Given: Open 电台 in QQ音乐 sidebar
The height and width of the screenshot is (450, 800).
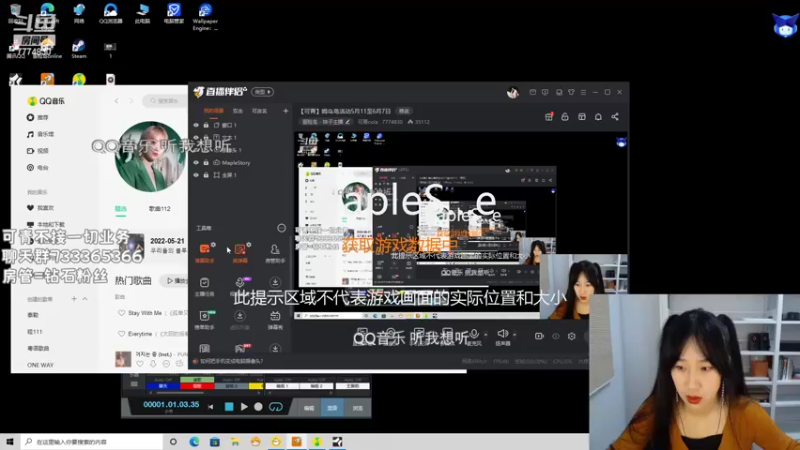Looking at the screenshot, I should coord(37,167).
